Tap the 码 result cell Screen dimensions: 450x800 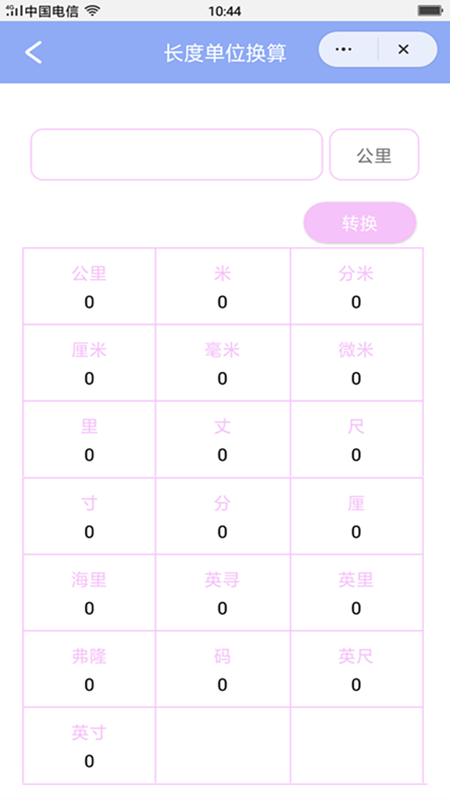coord(222,669)
